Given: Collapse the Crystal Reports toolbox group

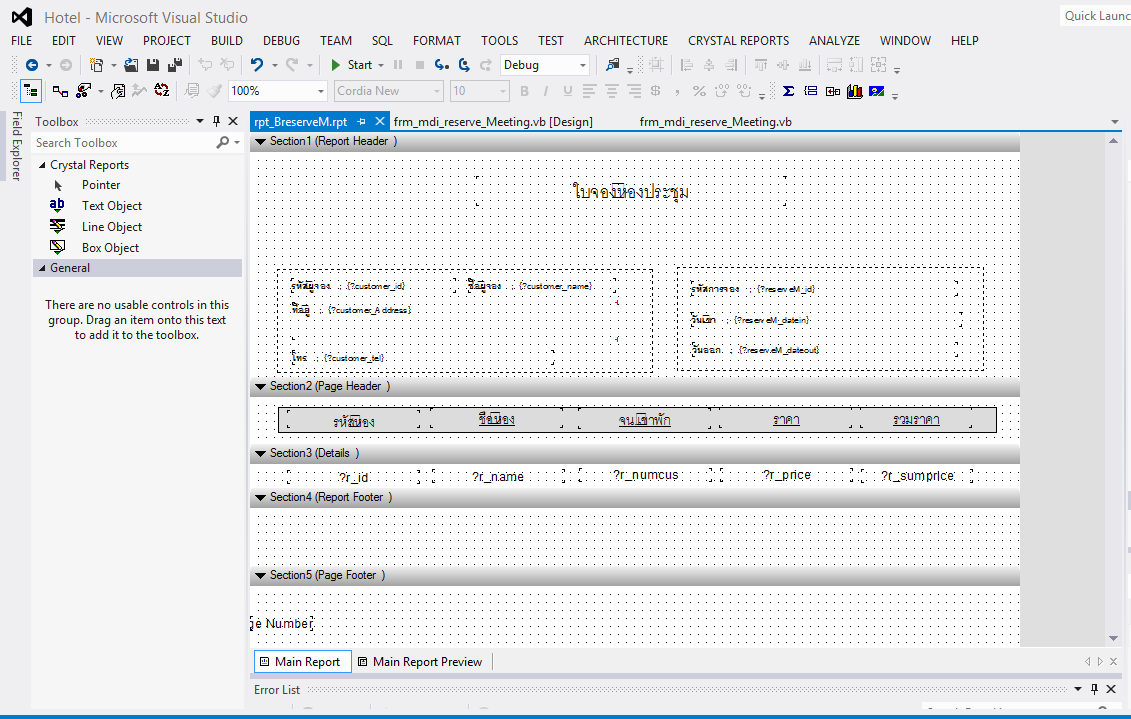Looking at the screenshot, I should (42, 165).
